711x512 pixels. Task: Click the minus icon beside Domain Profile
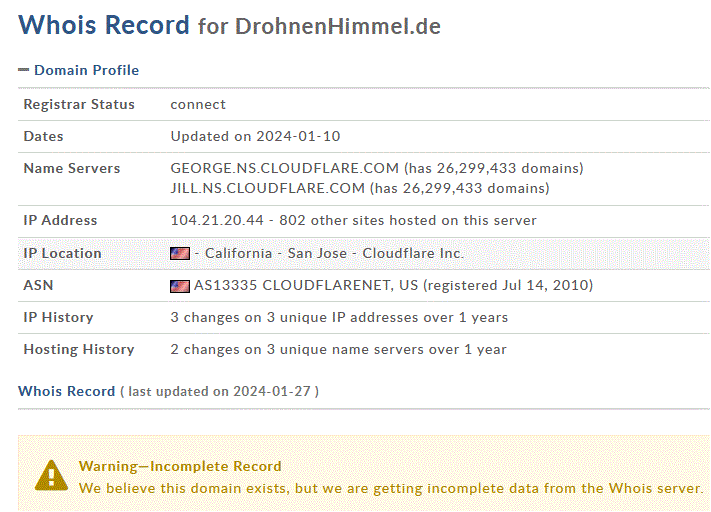[x=24, y=70]
